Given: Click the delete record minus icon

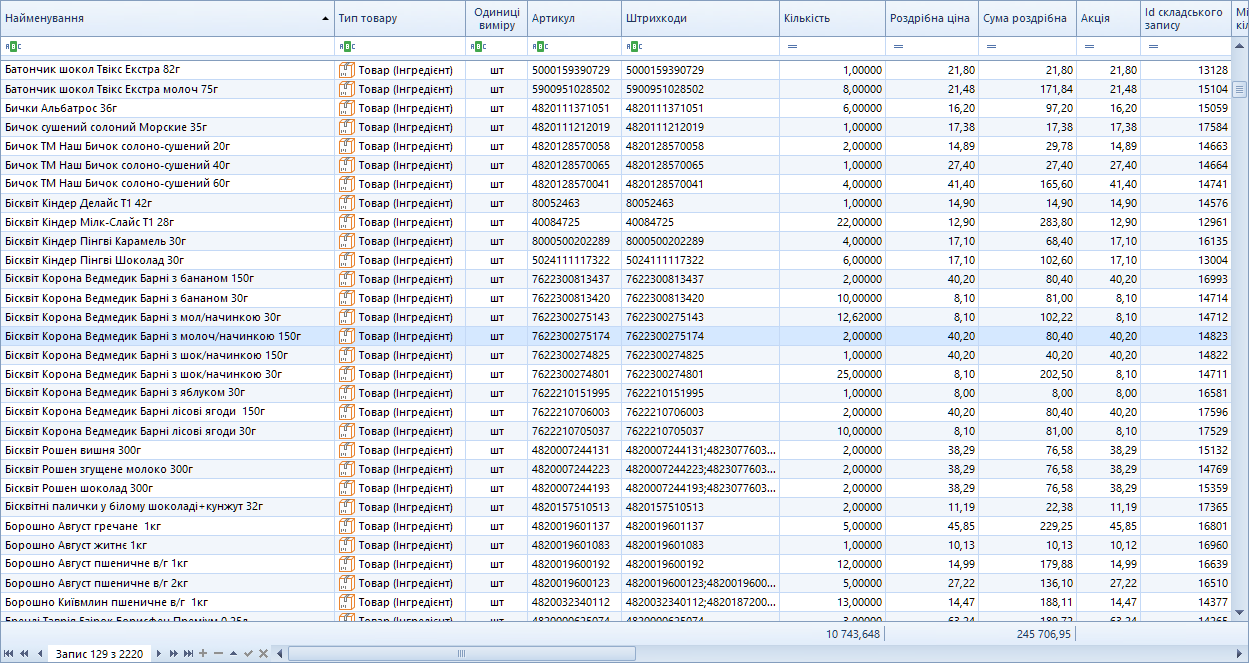Looking at the screenshot, I should coord(218,653).
